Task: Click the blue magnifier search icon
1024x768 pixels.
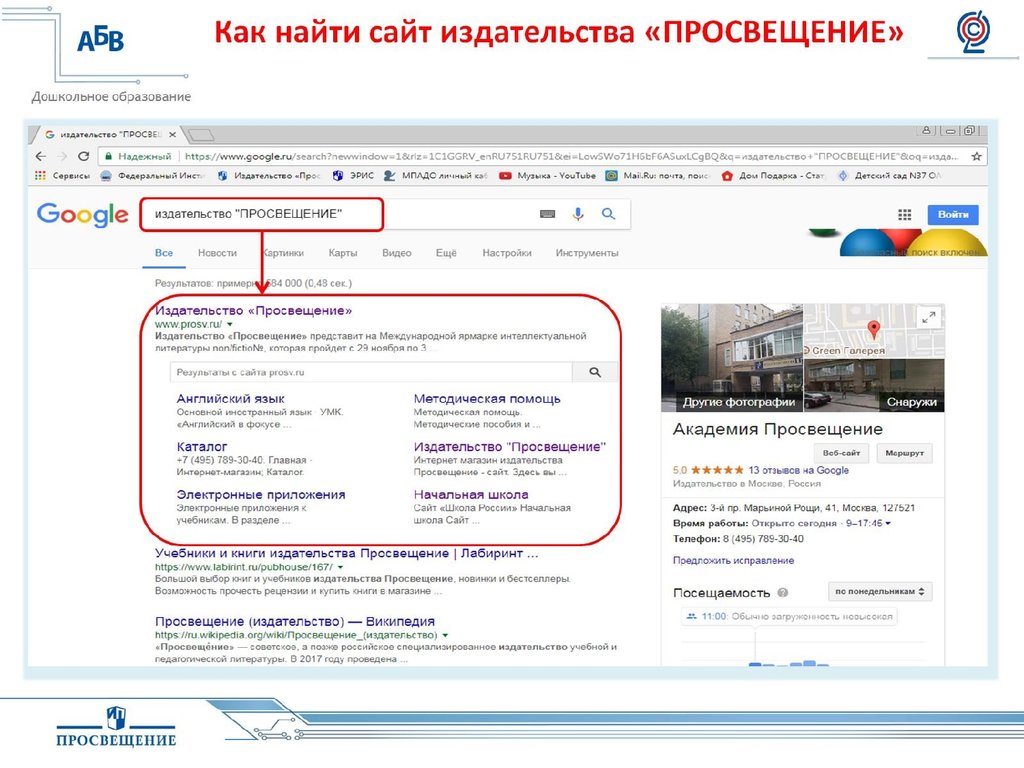Action: pos(608,214)
